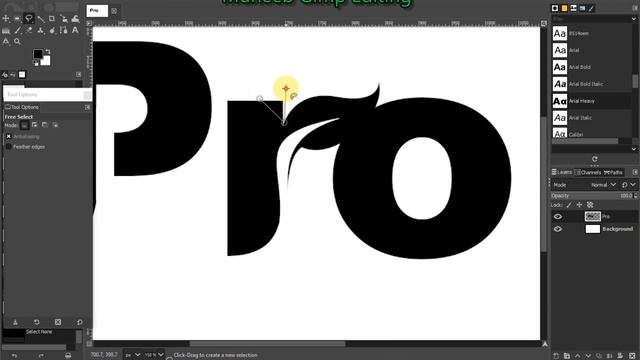This screenshot has height=360, width=640.
Task: Open the toolbox tab configuration menu
Action: [x=79, y=74]
